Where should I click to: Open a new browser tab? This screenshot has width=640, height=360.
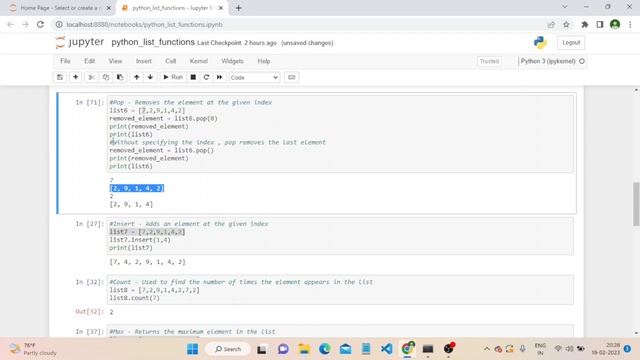coord(239,8)
